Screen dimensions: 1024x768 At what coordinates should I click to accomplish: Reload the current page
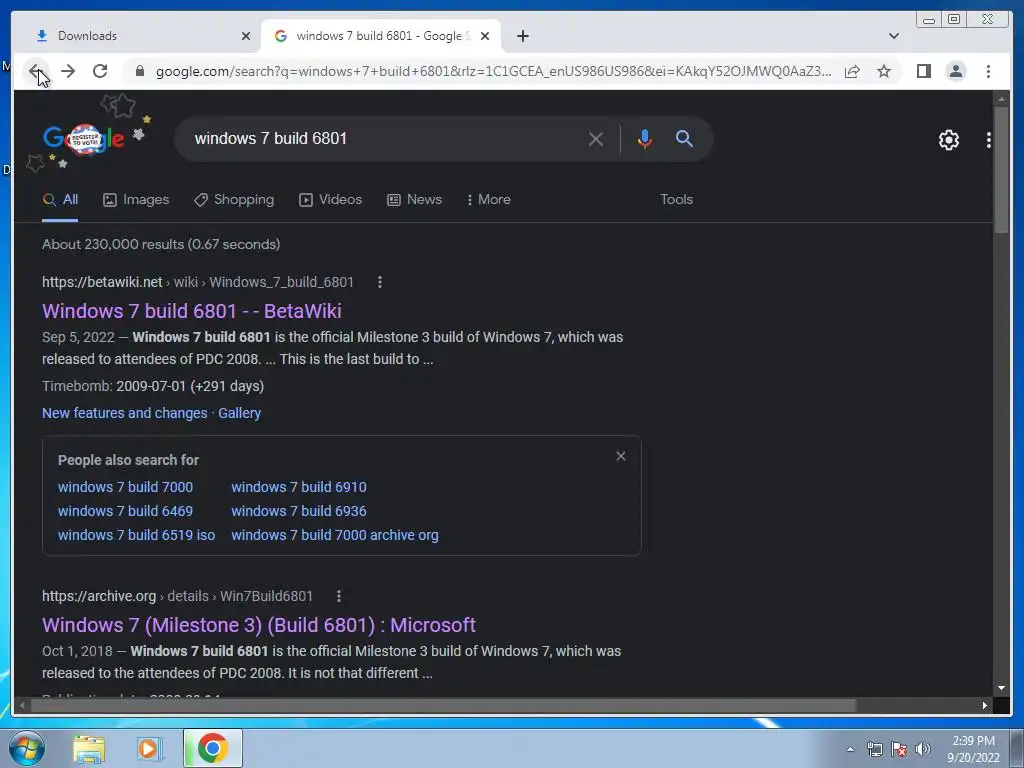pyautogui.click(x=100, y=71)
